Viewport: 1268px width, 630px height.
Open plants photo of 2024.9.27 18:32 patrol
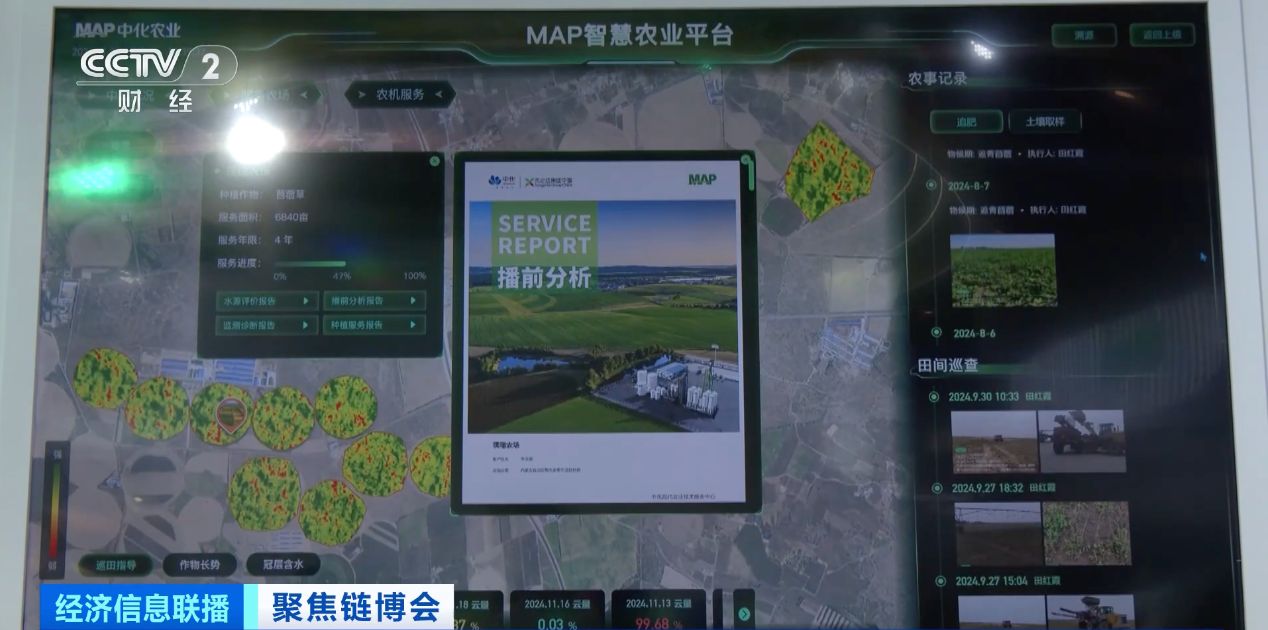[x=1086, y=533]
